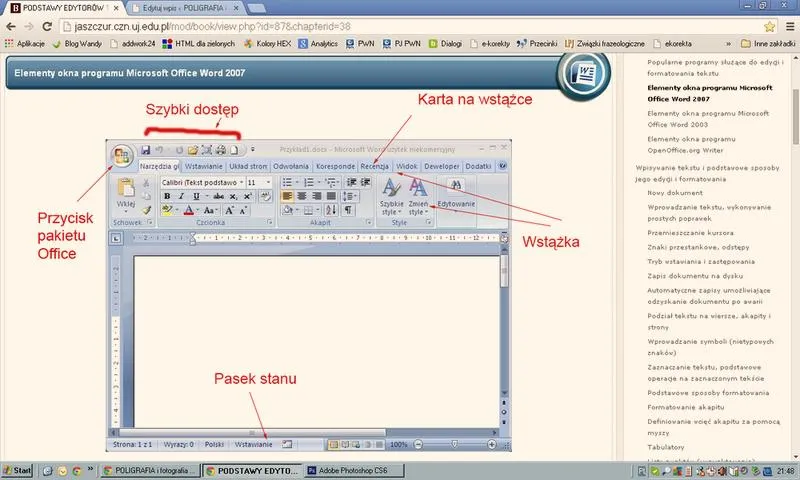Click the Blog Wandy bookmark
Screen dimensions: 800x480
78,44
